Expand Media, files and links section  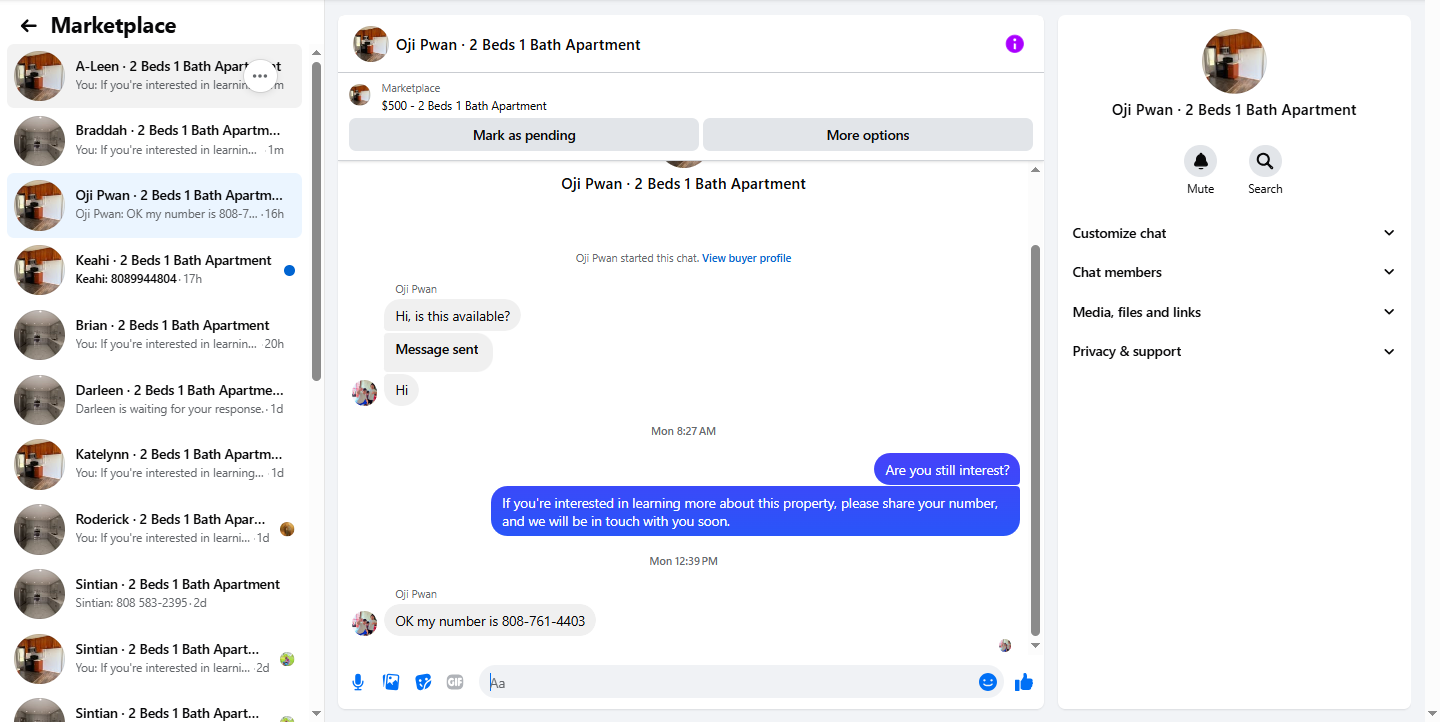tap(1234, 312)
